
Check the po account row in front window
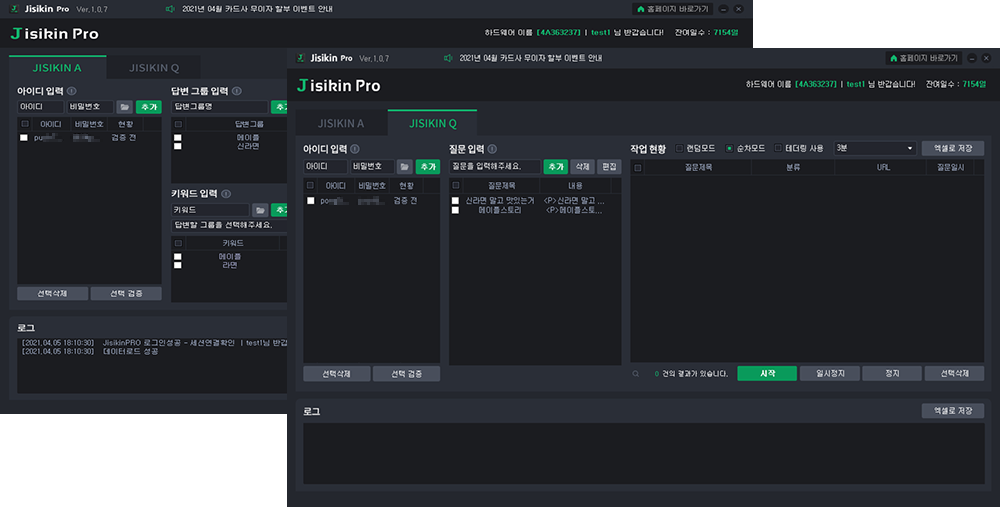[311, 201]
